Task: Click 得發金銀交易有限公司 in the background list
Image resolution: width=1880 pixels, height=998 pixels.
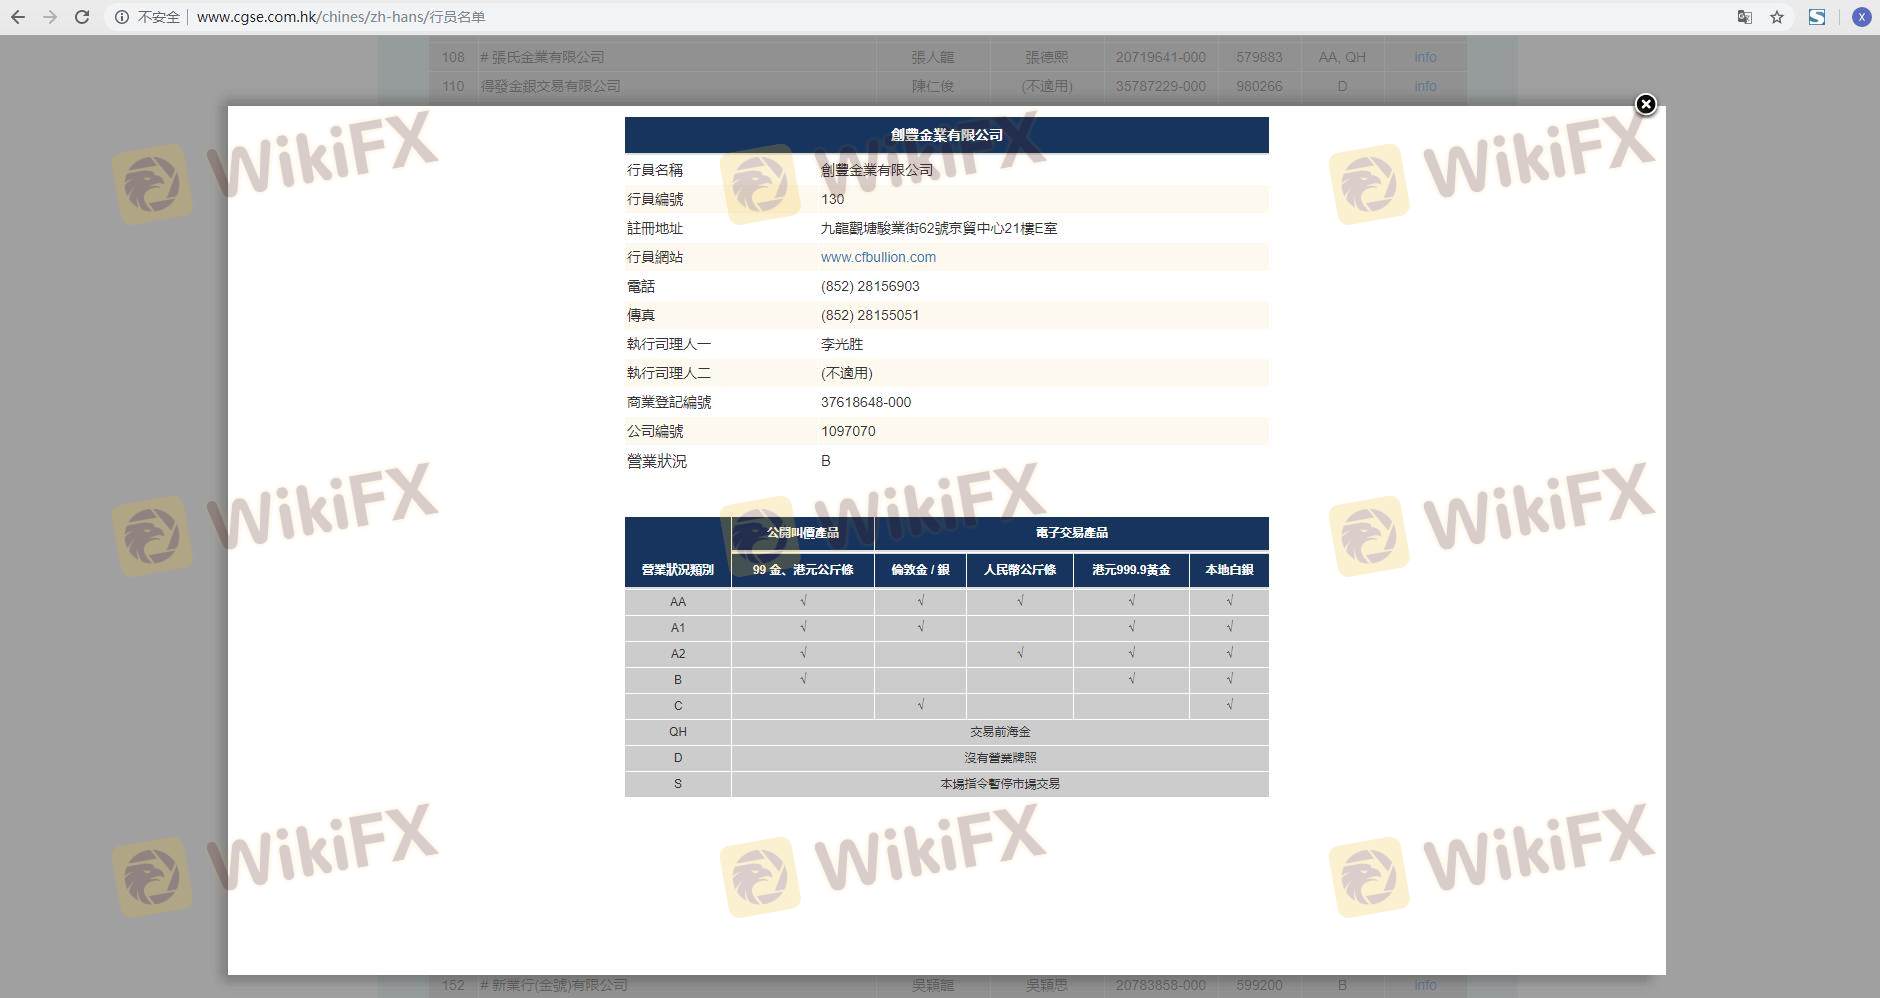Action: [550, 86]
